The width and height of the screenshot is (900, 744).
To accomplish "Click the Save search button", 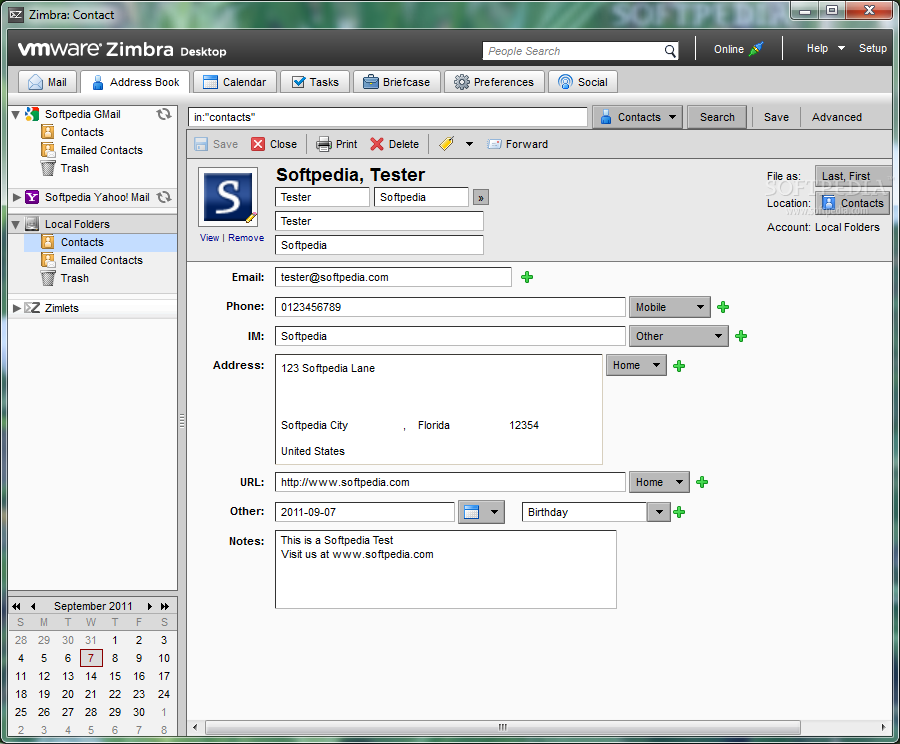I will coord(776,117).
